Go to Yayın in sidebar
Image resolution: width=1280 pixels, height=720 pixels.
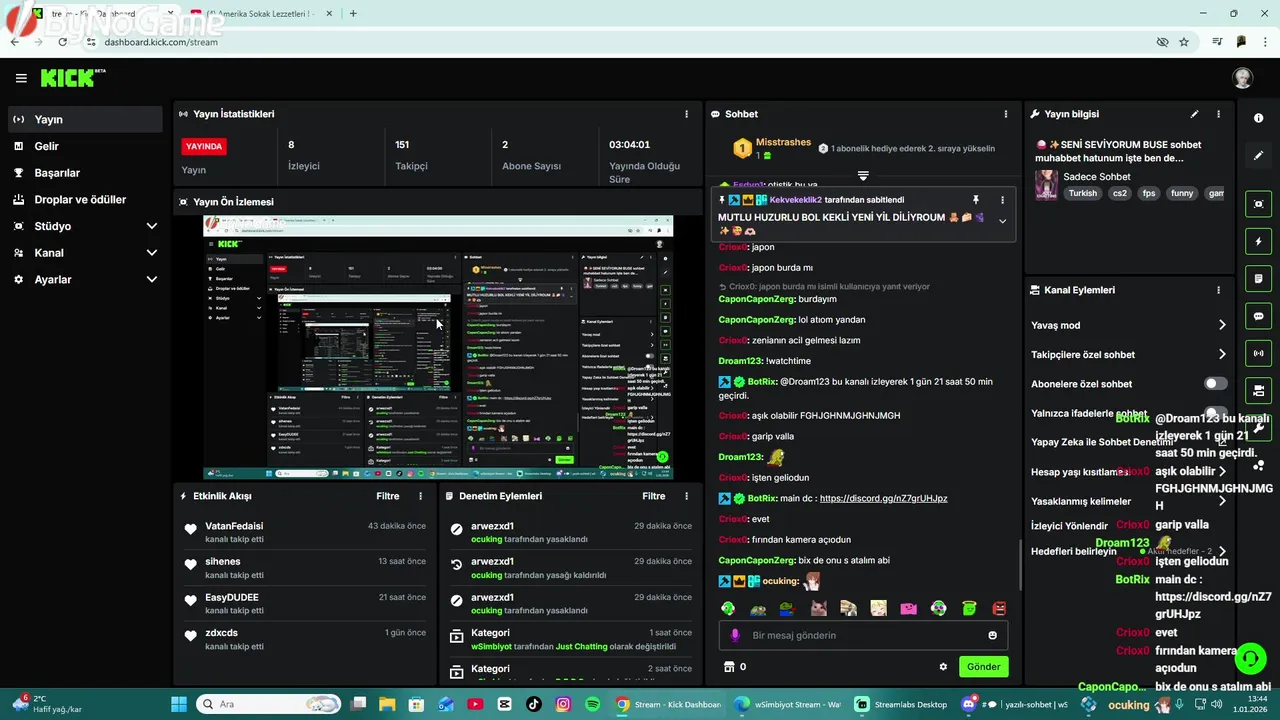[85, 119]
